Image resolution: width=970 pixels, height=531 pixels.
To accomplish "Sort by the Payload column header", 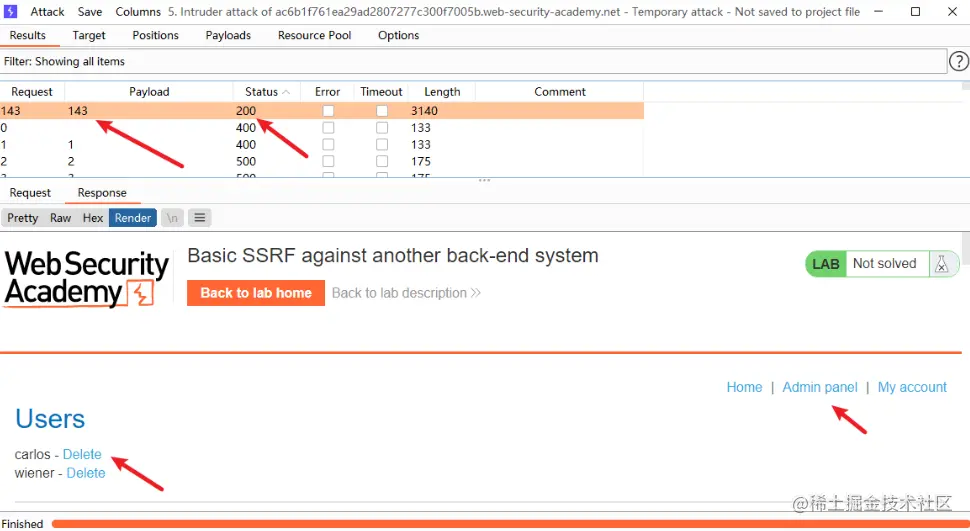I will click(x=148, y=92).
